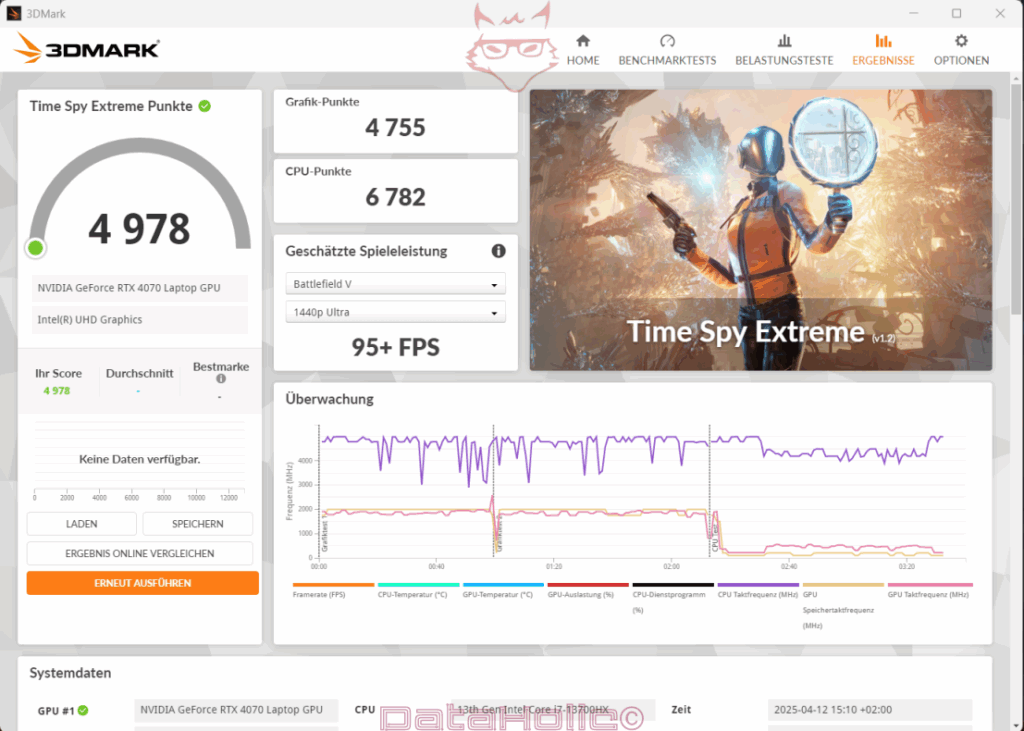Open the Belastungsteste stress tests section
This screenshot has height=731, width=1024.
[784, 50]
